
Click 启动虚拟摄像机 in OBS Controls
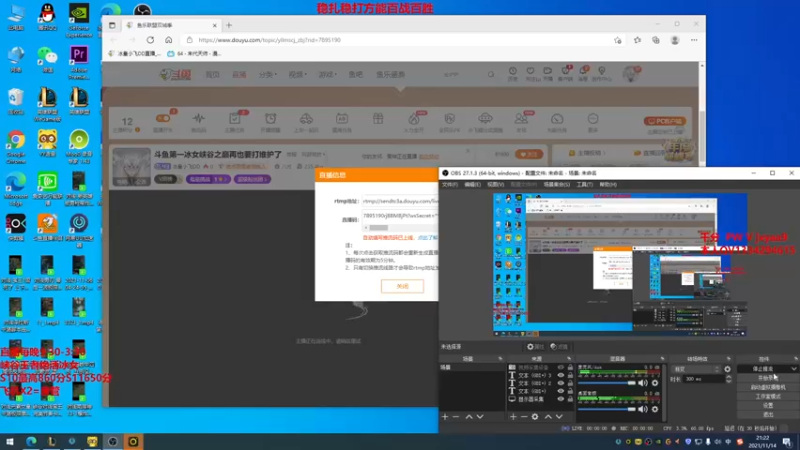pos(768,387)
